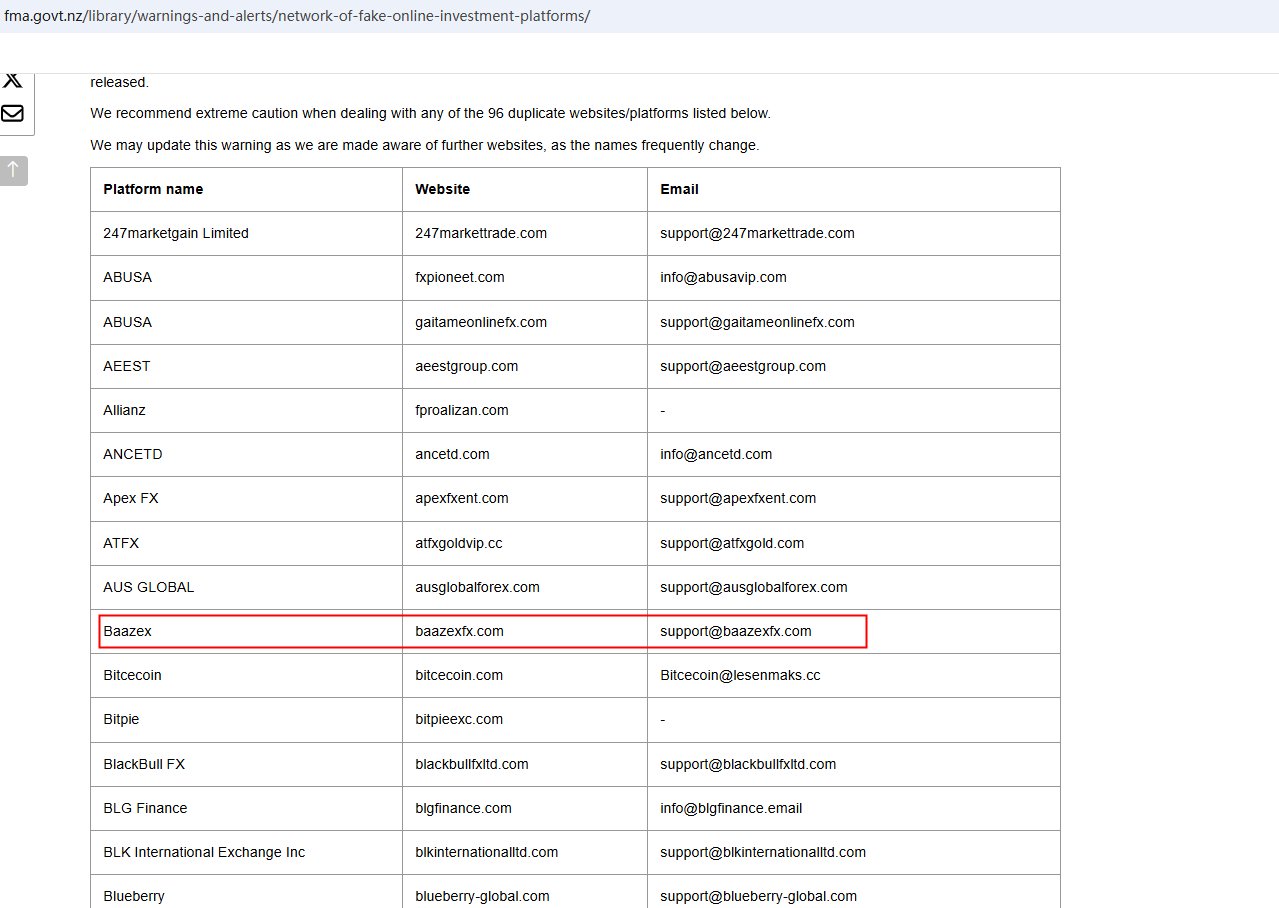Click the info@abusavip.com email text

[x=723, y=277]
